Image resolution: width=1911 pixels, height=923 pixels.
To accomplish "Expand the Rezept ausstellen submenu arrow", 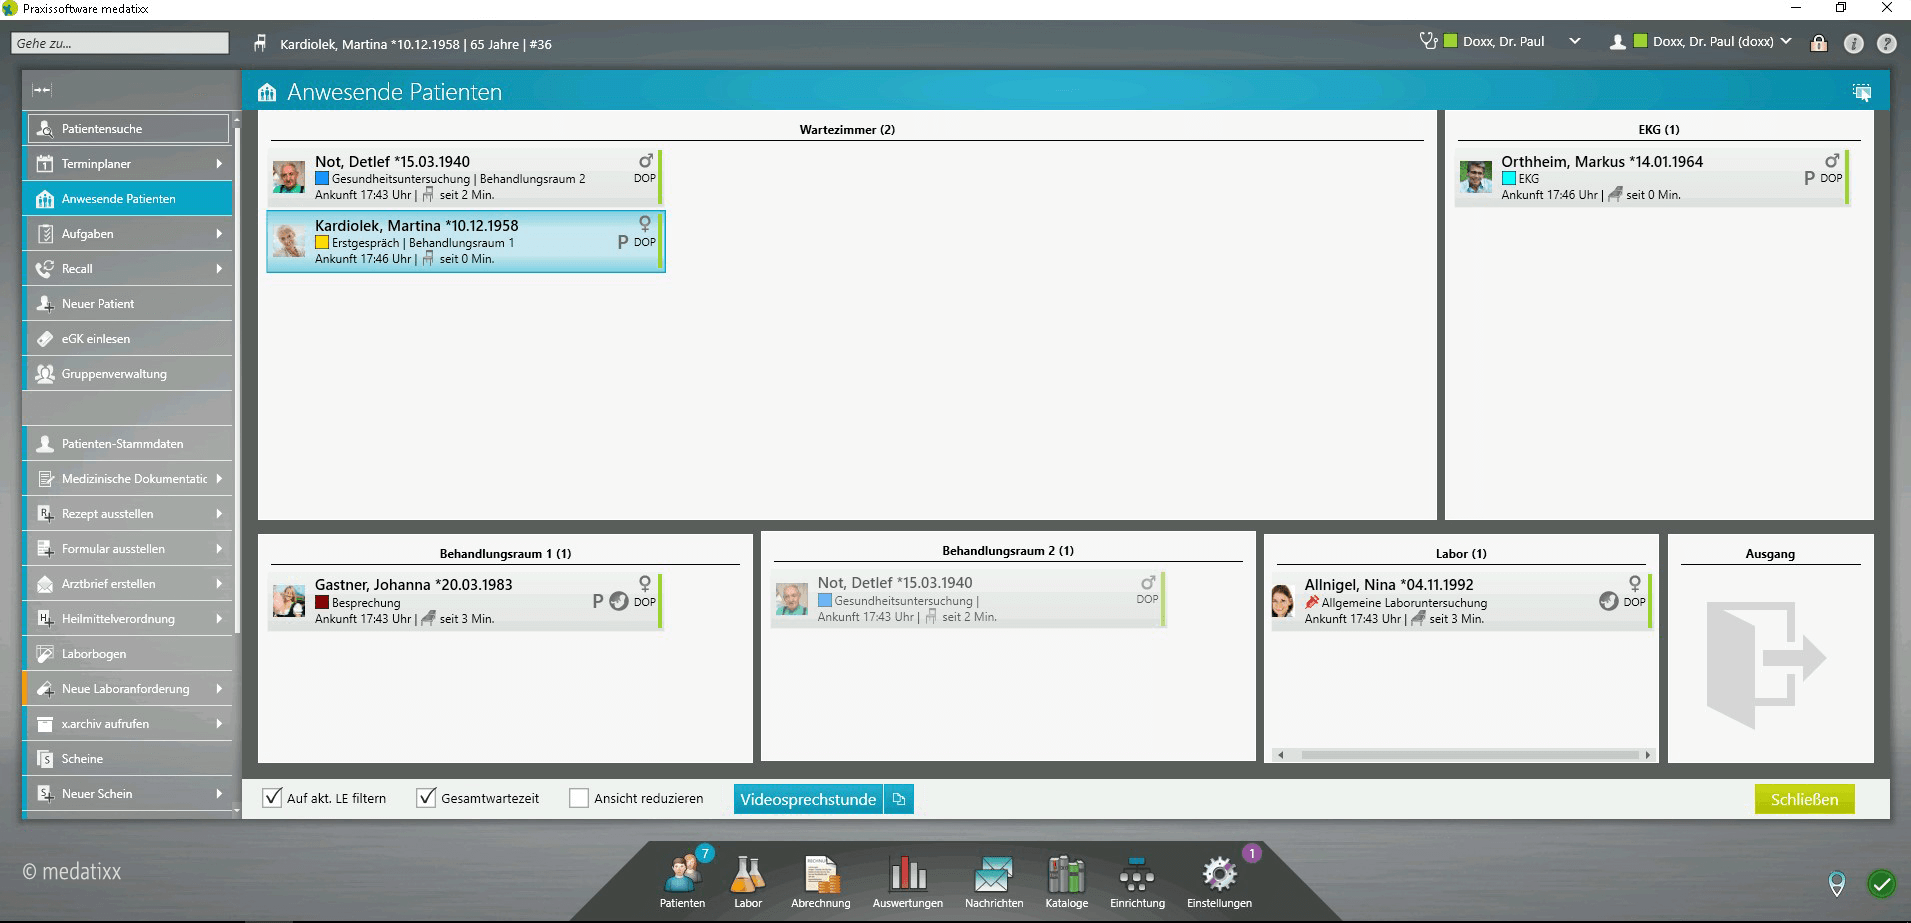I will point(219,514).
